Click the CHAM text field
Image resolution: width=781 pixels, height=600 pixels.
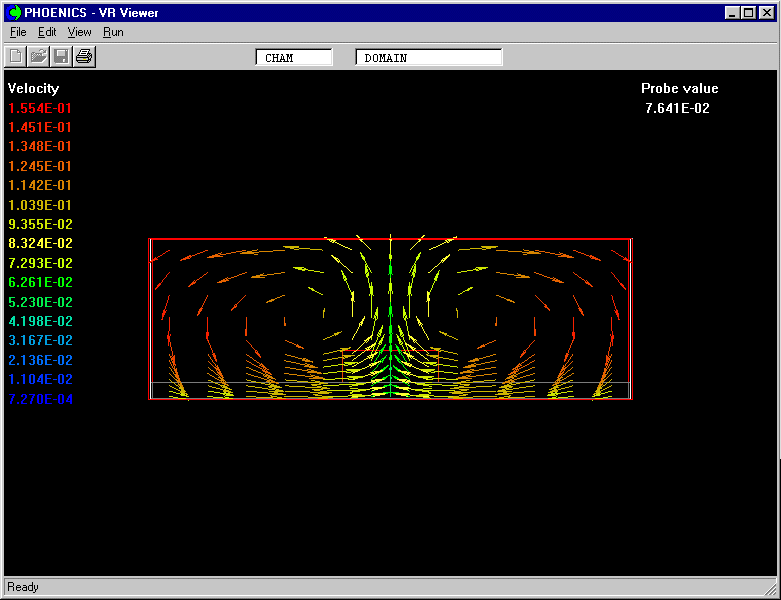294,58
